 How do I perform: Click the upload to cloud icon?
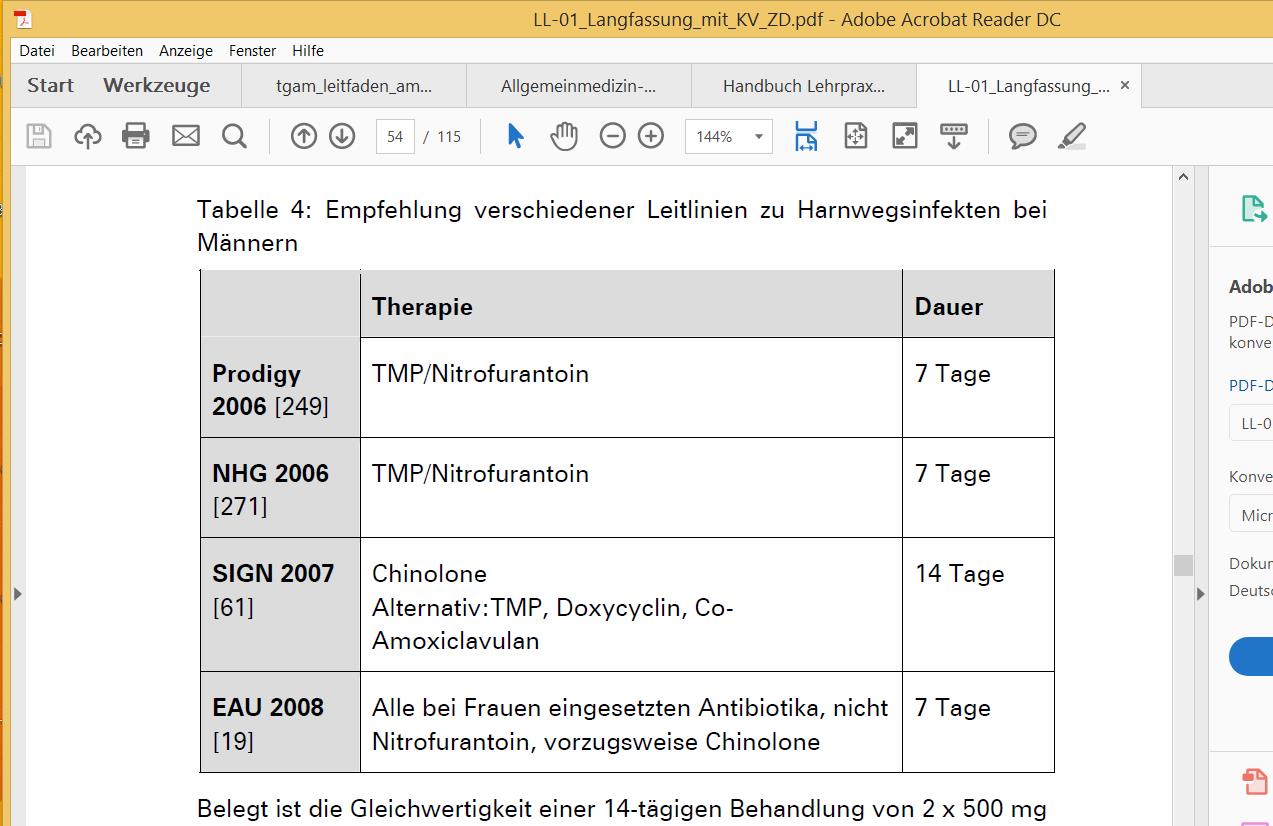pos(88,136)
